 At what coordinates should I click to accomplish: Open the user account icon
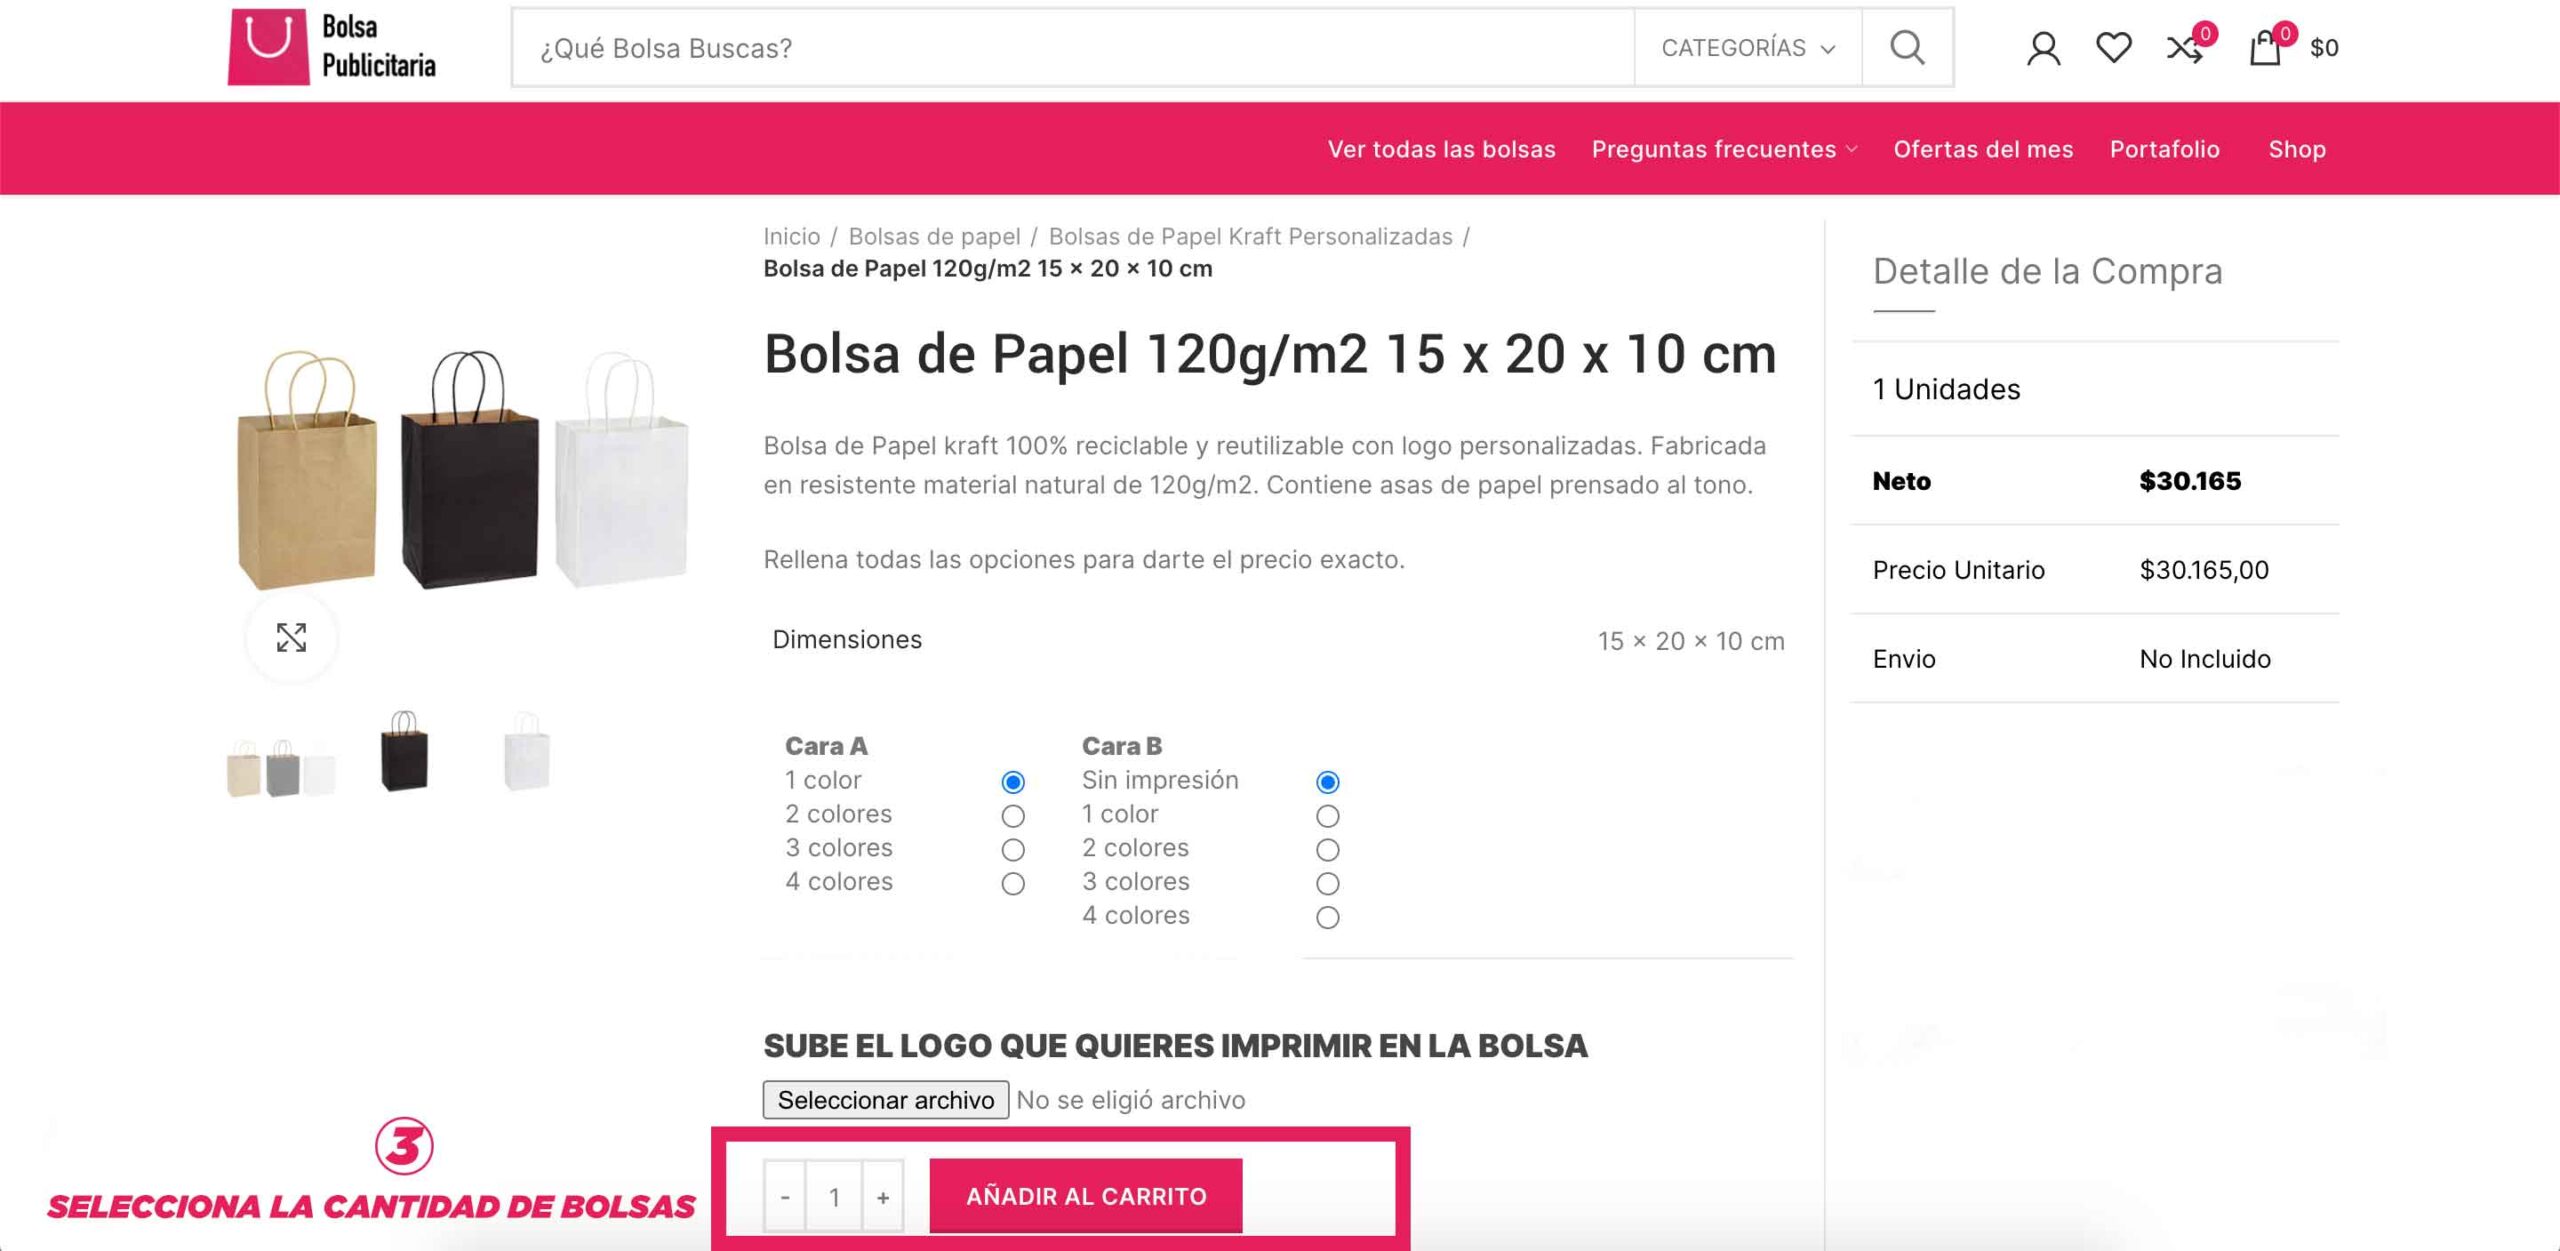click(x=2043, y=48)
